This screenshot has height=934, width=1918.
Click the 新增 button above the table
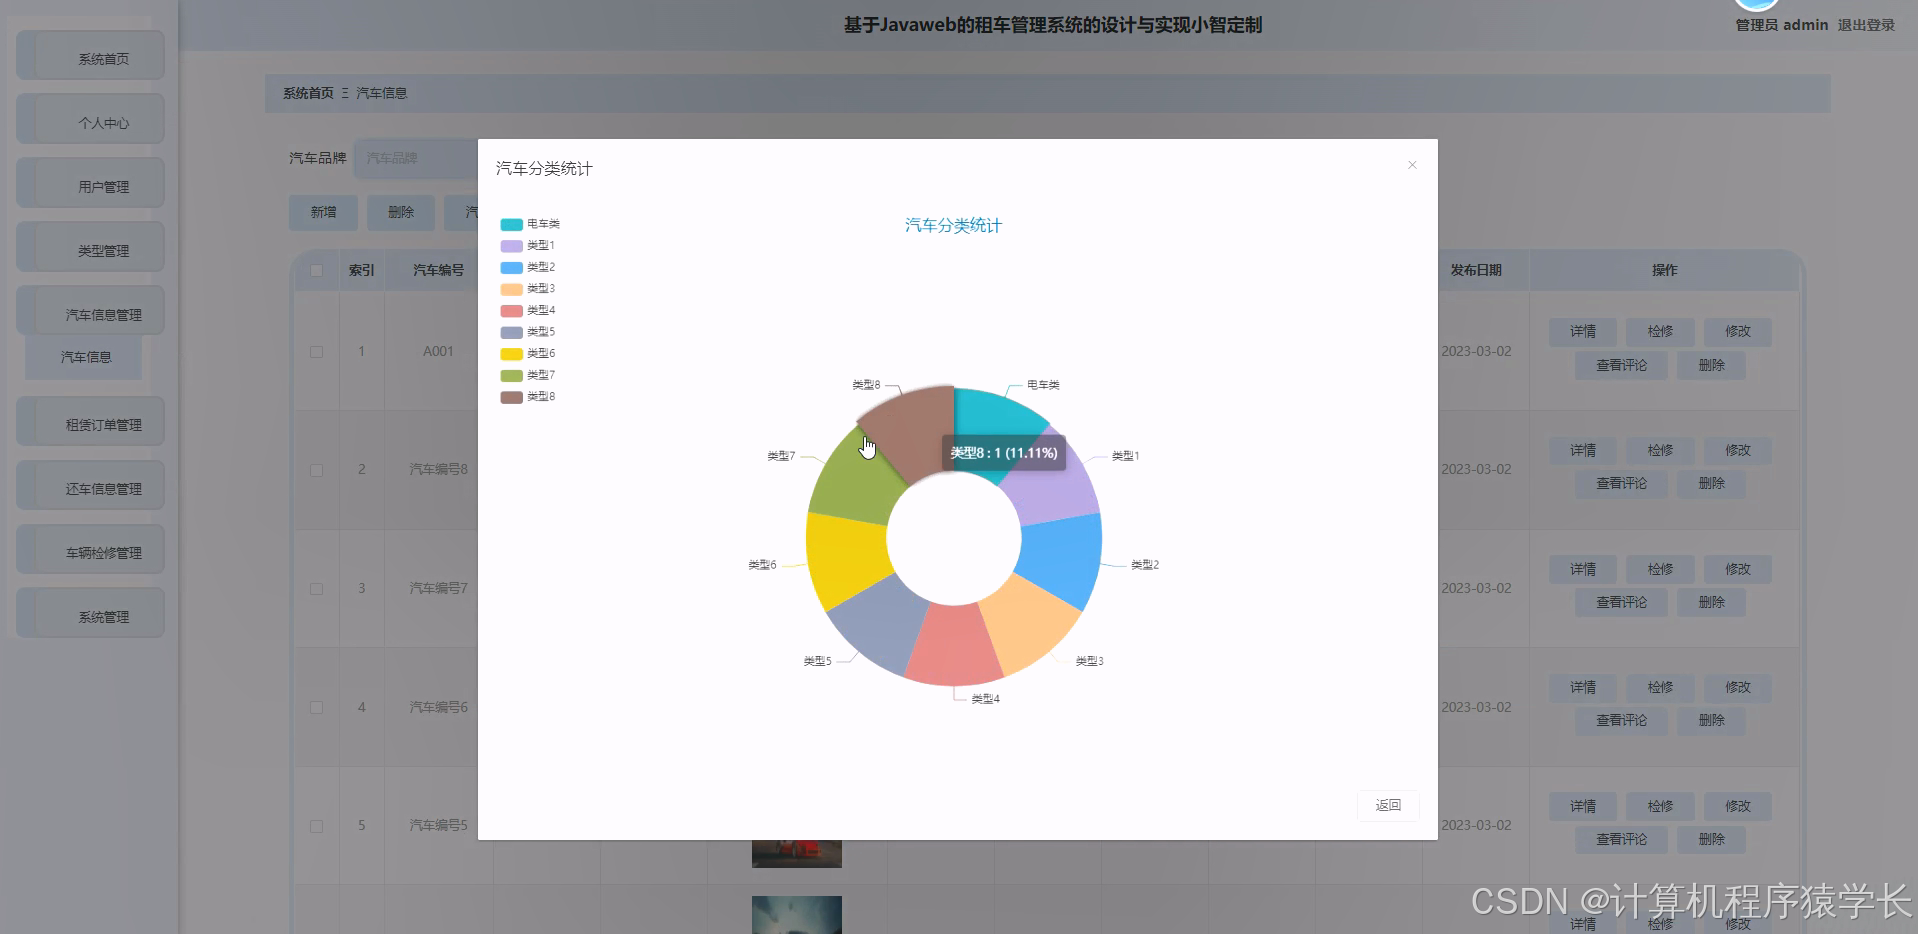(322, 212)
